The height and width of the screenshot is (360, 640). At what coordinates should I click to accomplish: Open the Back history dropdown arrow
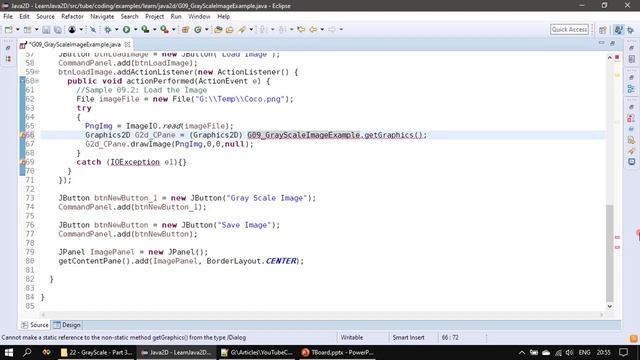pos(322,29)
